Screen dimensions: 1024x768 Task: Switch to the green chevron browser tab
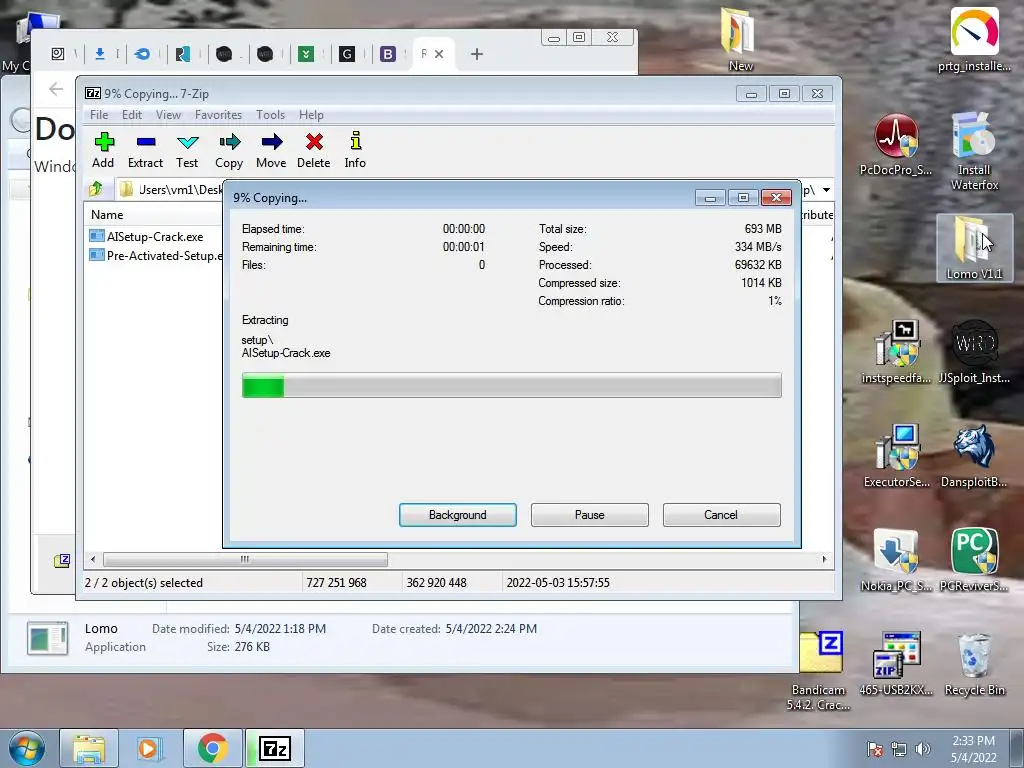[306, 54]
